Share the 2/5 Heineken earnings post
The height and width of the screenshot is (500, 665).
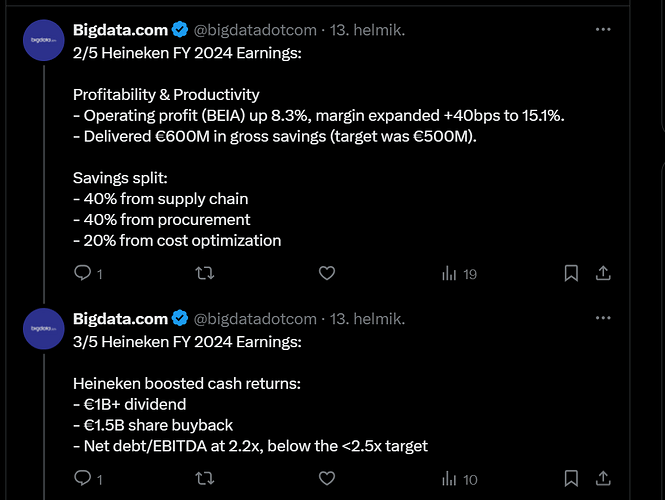603,273
